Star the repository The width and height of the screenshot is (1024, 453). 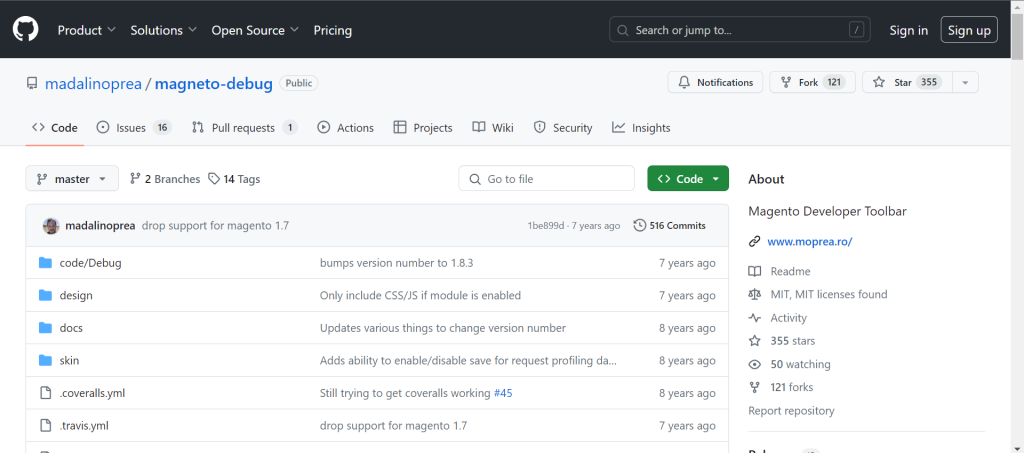(908, 82)
